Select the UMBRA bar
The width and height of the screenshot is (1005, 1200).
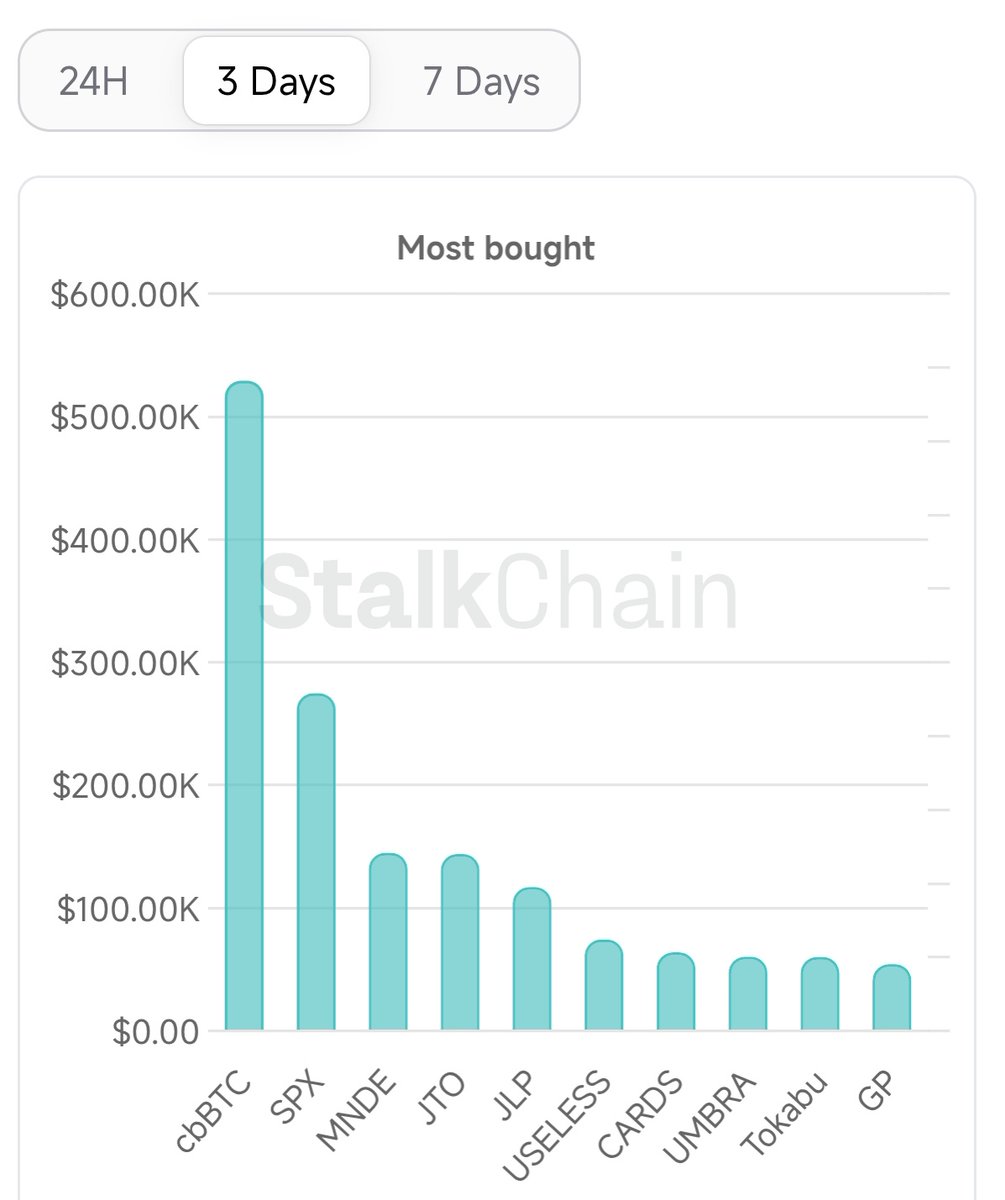click(748, 994)
